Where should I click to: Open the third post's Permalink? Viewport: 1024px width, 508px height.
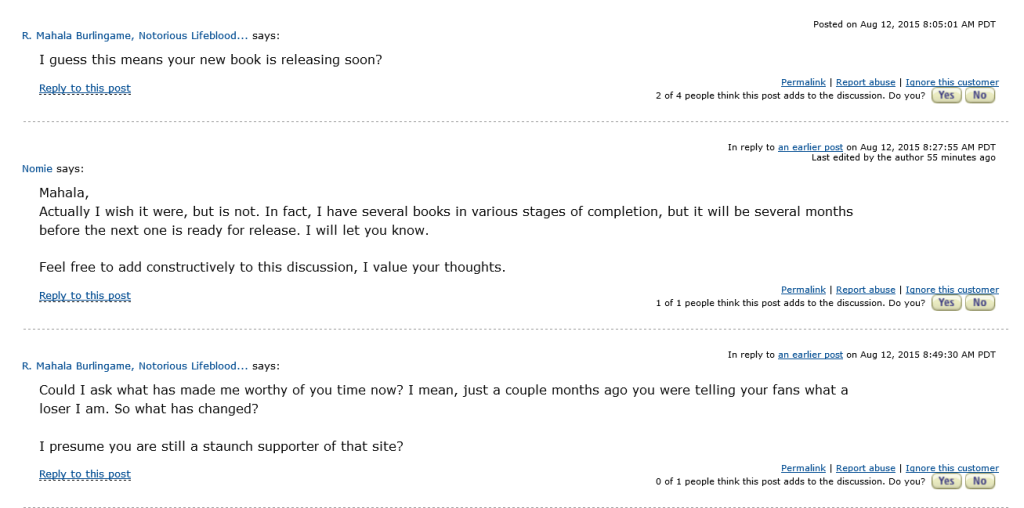point(803,468)
